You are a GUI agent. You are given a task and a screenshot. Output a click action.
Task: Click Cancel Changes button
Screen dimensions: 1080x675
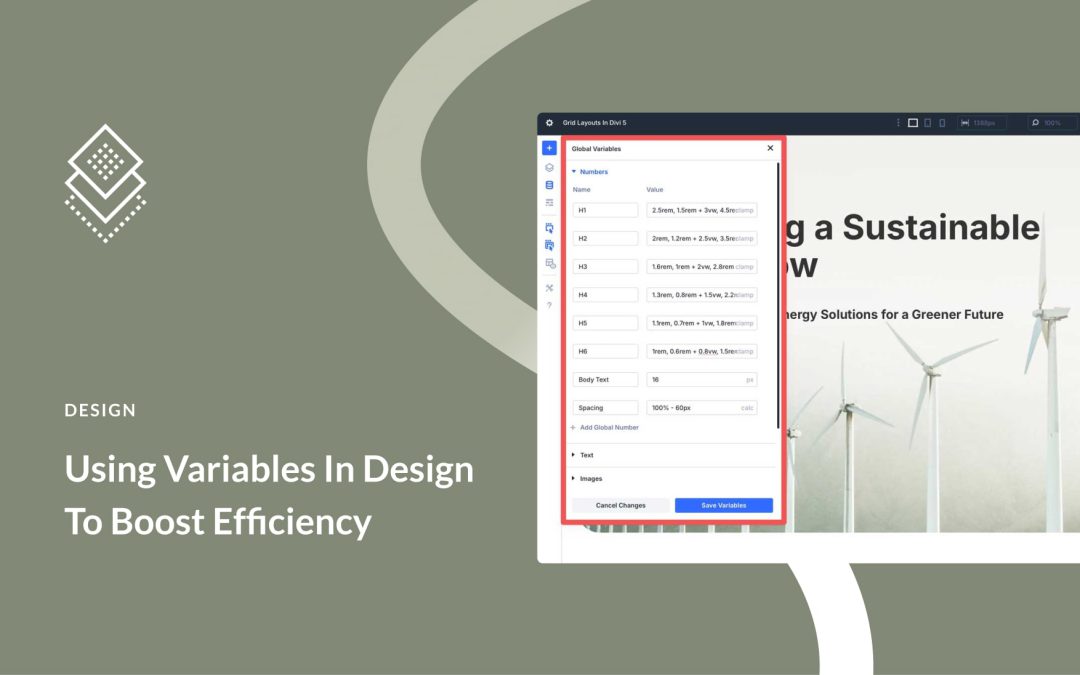621,505
